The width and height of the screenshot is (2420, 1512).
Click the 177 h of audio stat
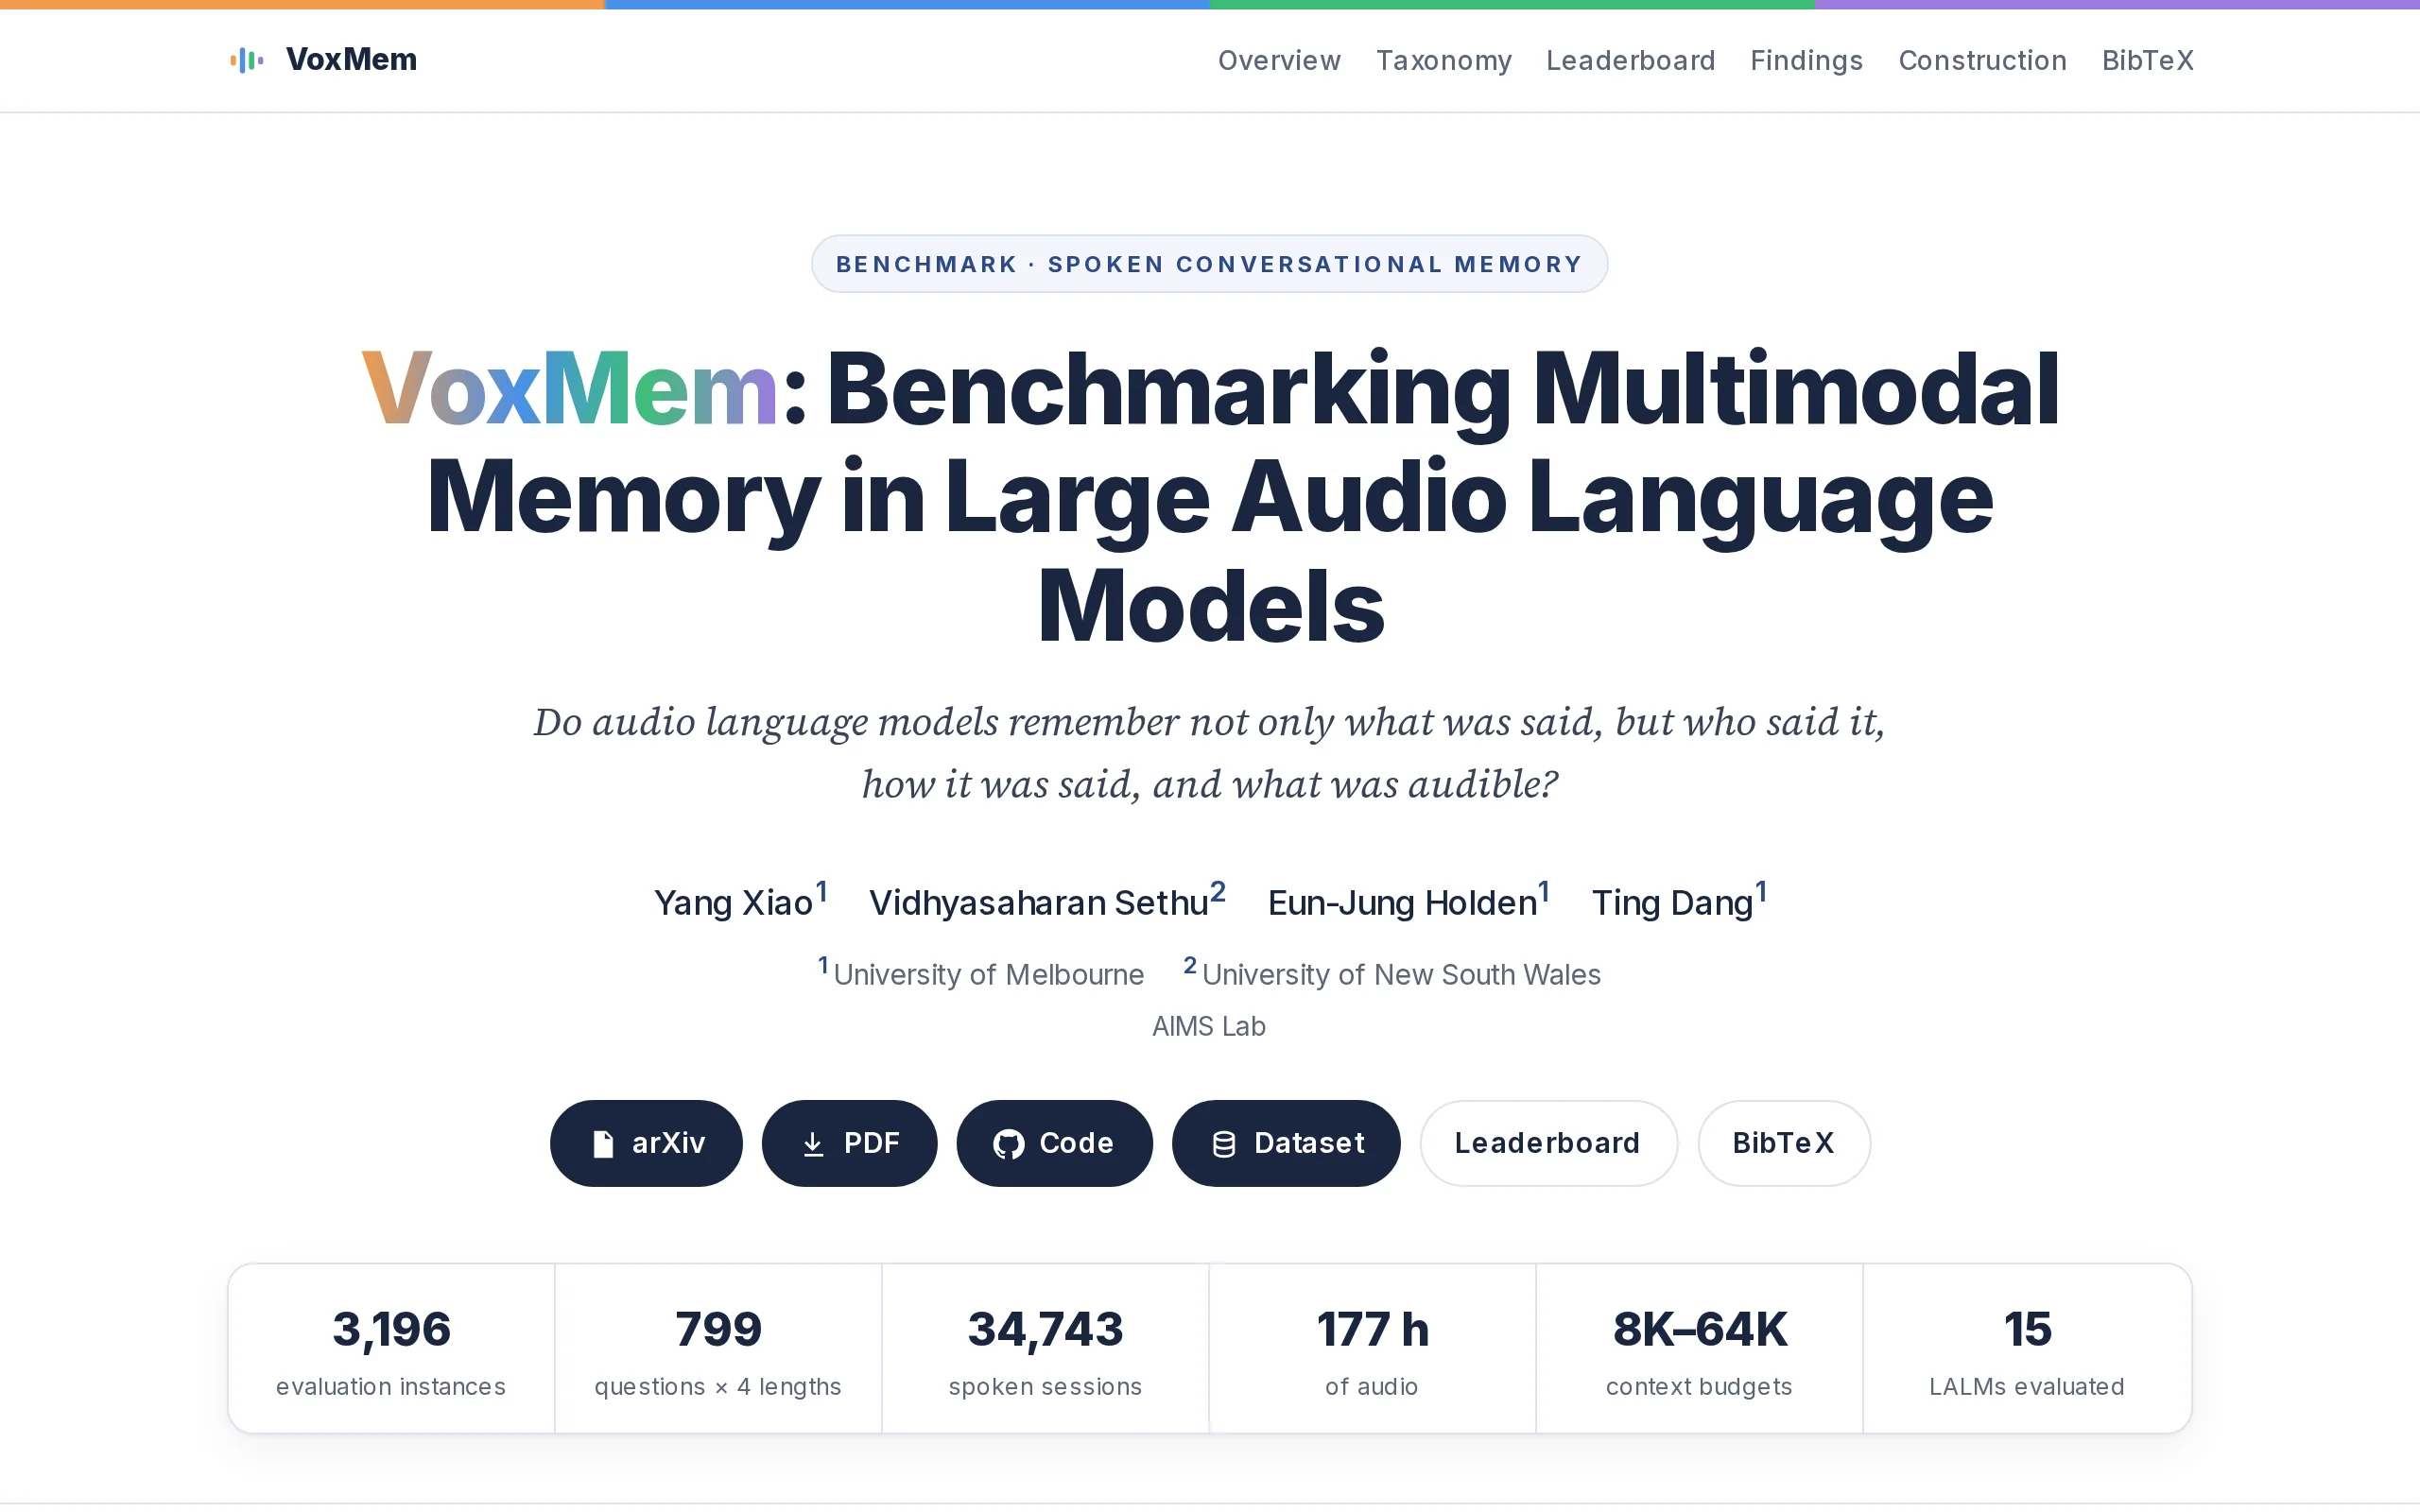(1372, 1349)
